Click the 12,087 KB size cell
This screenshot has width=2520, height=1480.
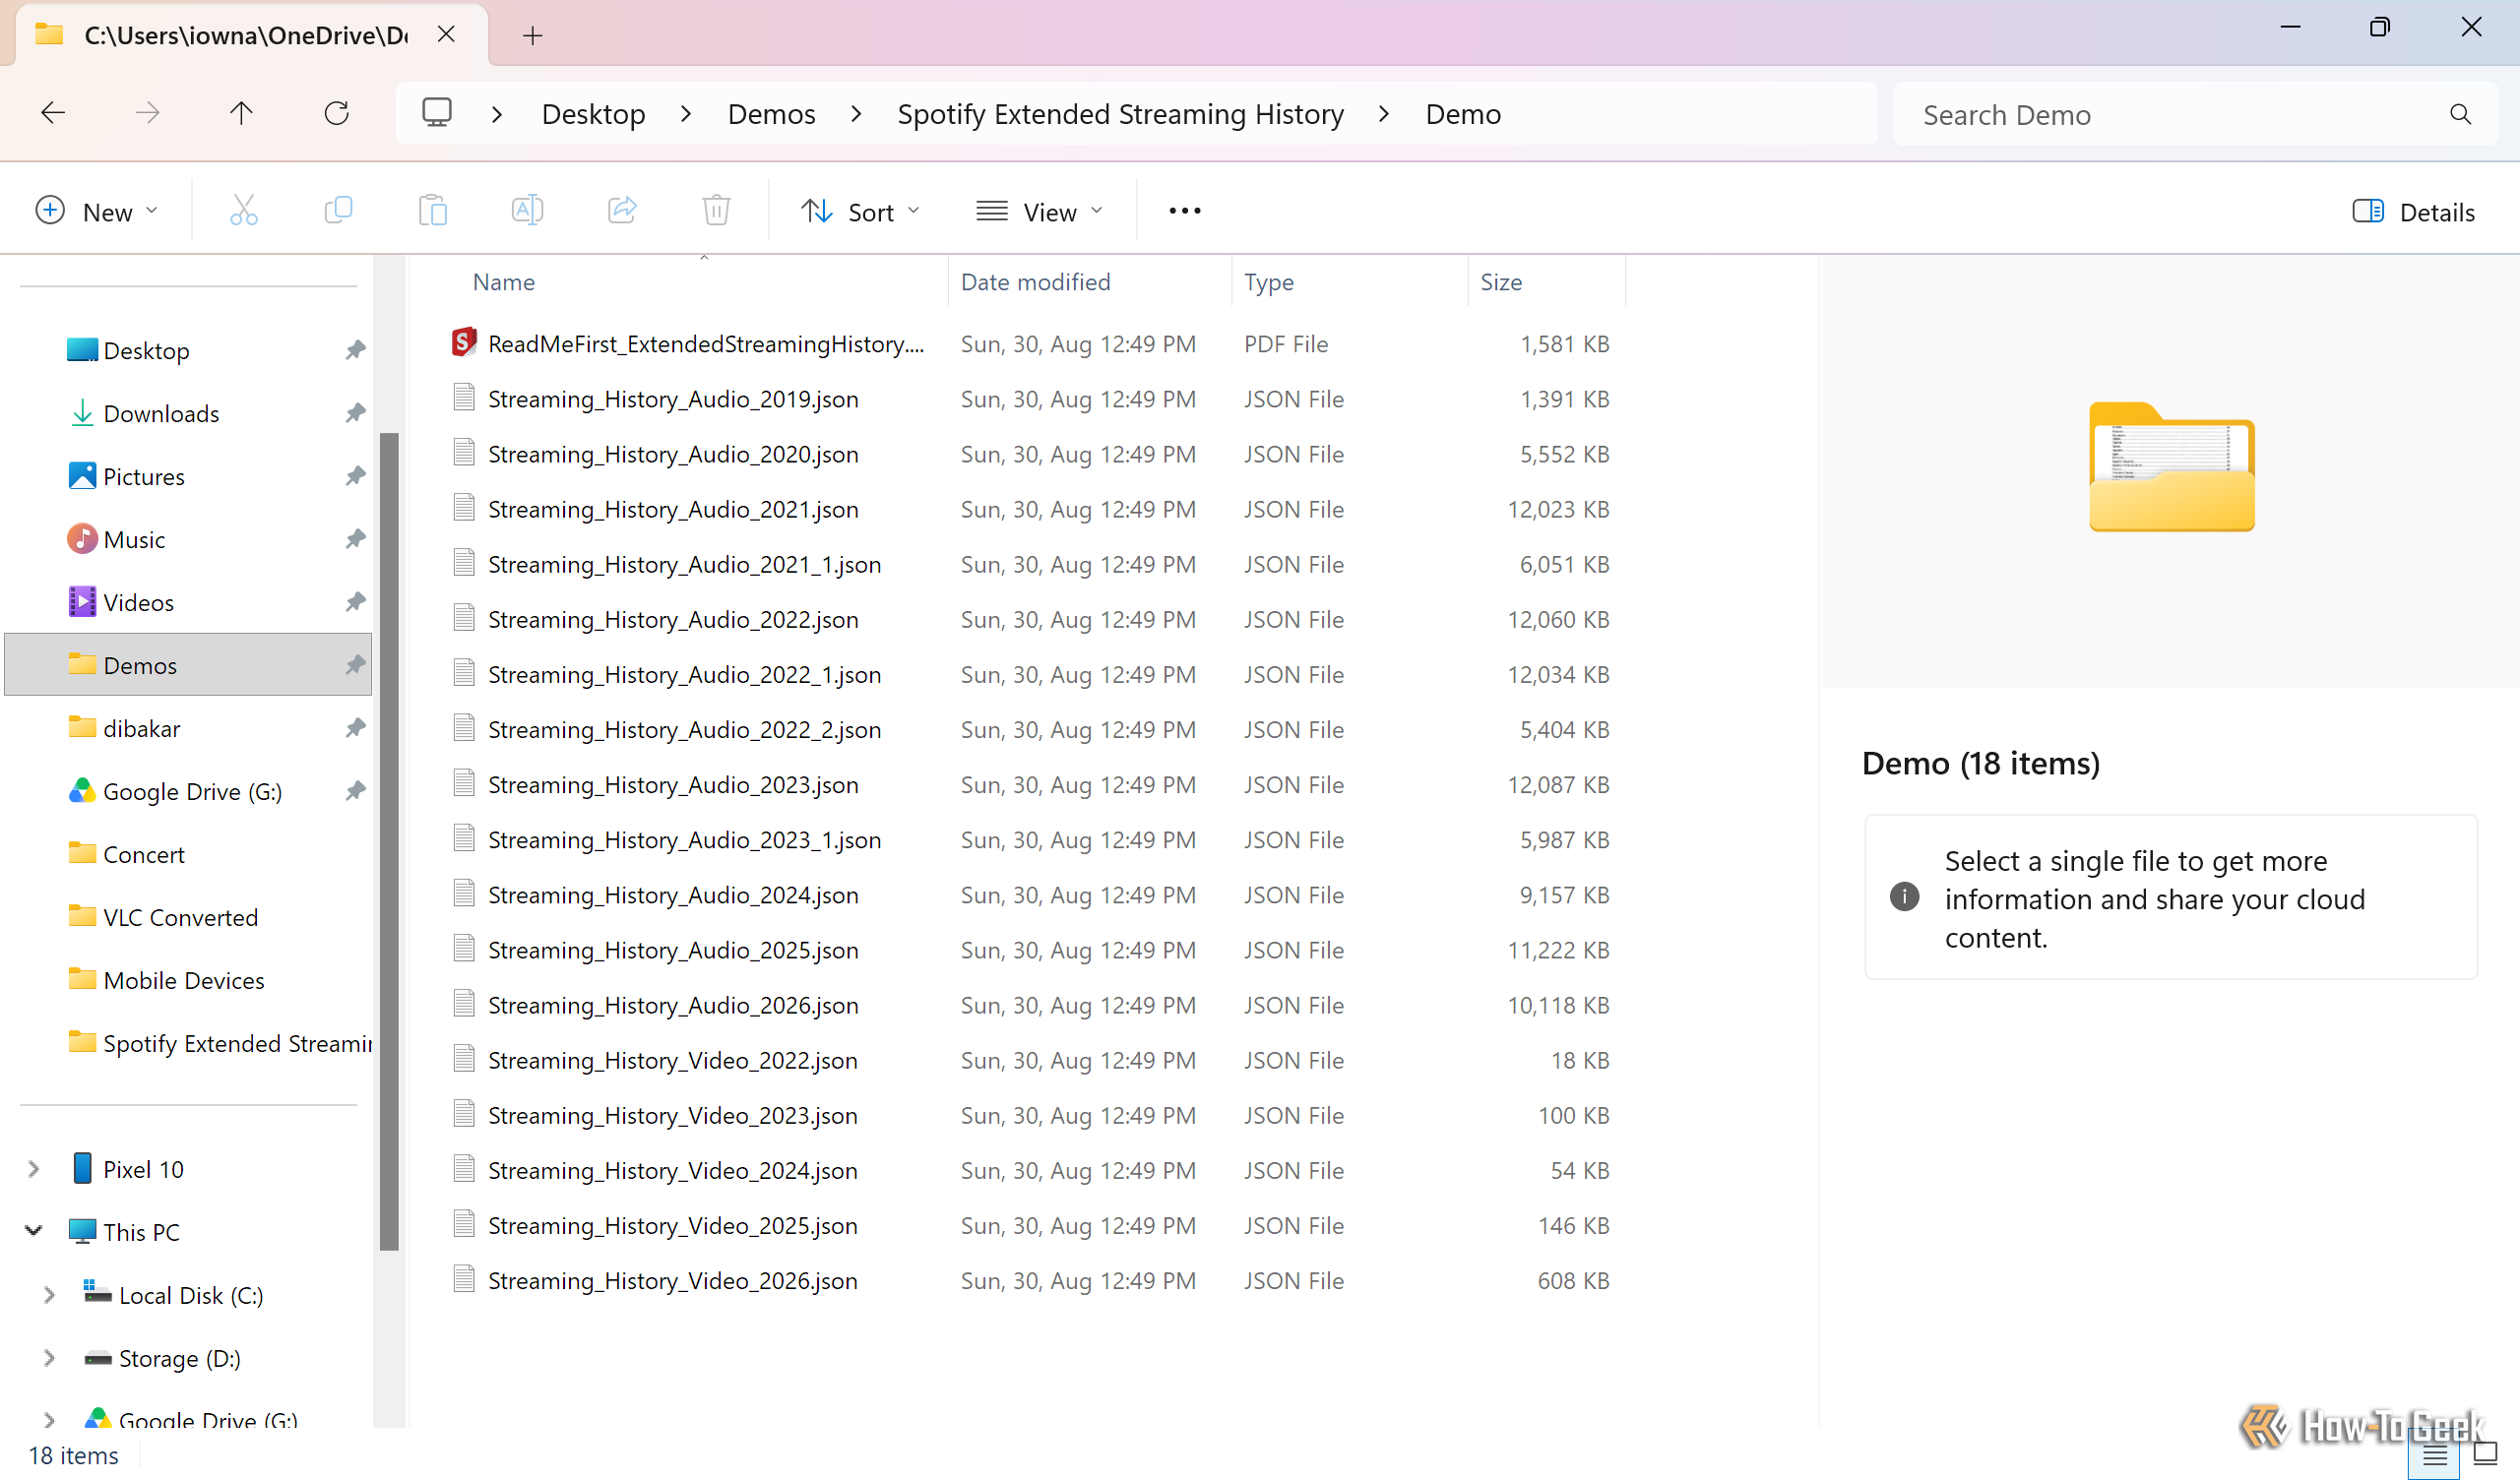[x=1557, y=785]
